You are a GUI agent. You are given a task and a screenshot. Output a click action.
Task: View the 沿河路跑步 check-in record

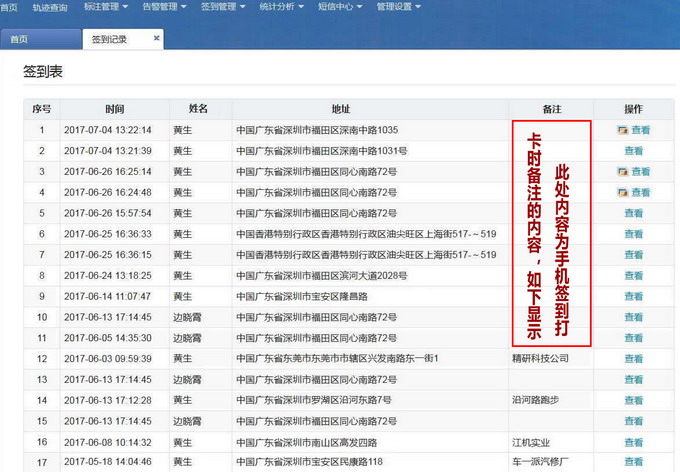point(634,400)
